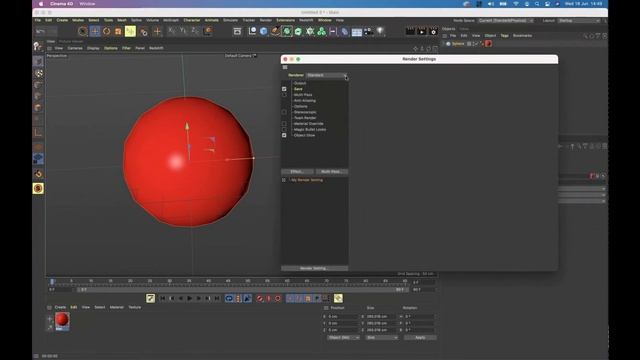Viewport: 640px width, 360px height.
Task: Select My Render Setting preset entry
Action: pos(307,180)
